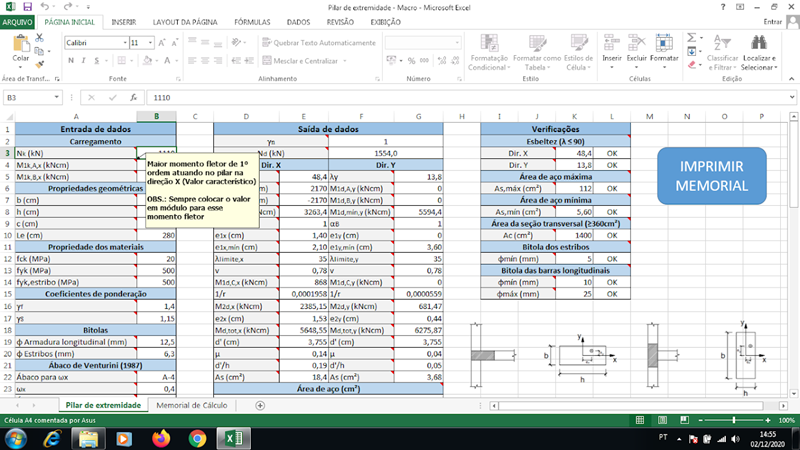
Task: Click the Cut scissors icon
Action: click(x=39, y=38)
